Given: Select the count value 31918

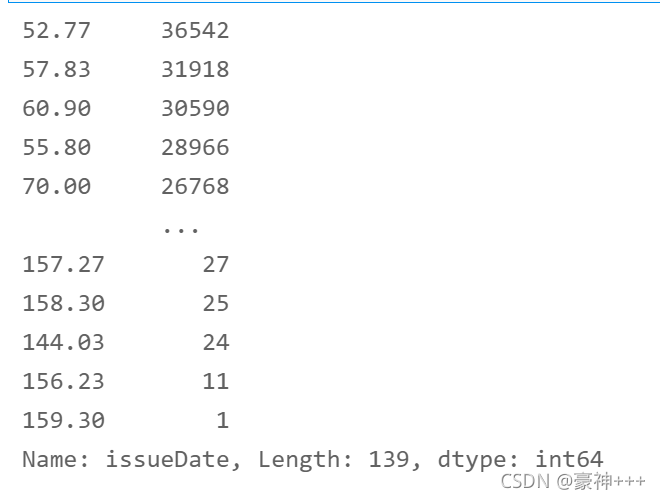Looking at the screenshot, I should (195, 69).
